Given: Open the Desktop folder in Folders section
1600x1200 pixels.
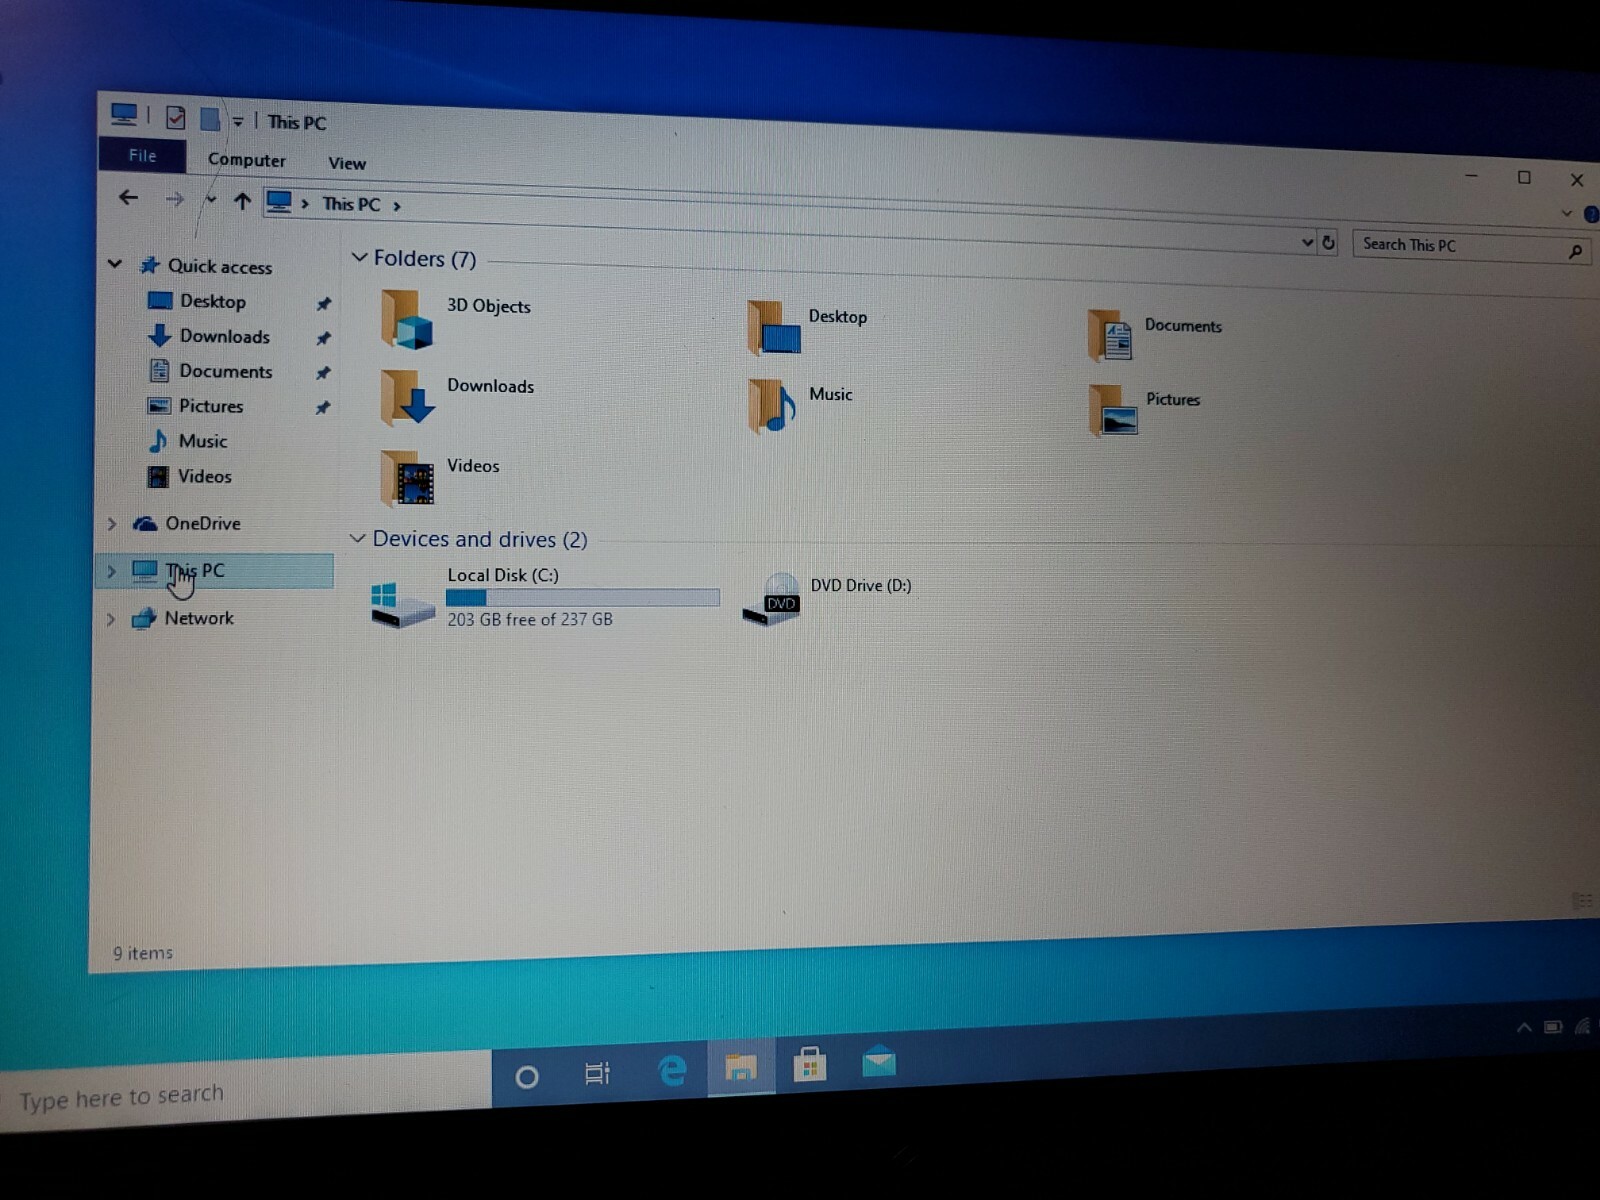Looking at the screenshot, I should (x=806, y=328).
